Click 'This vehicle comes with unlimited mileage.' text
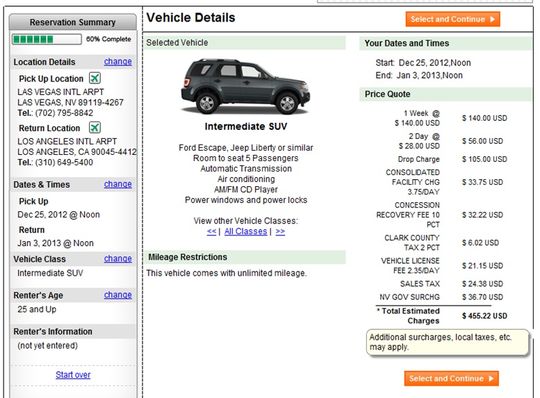The height and width of the screenshot is (398, 540). pyautogui.click(x=226, y=273)
